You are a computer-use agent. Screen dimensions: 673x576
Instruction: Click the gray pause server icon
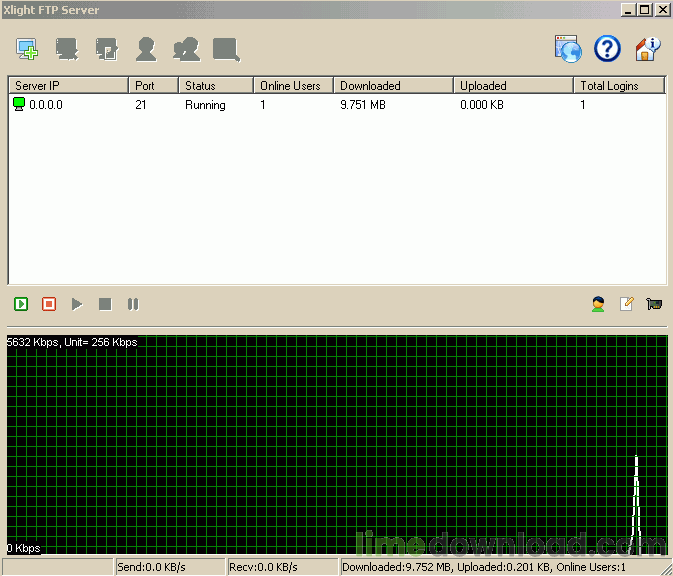coord(133,304)
